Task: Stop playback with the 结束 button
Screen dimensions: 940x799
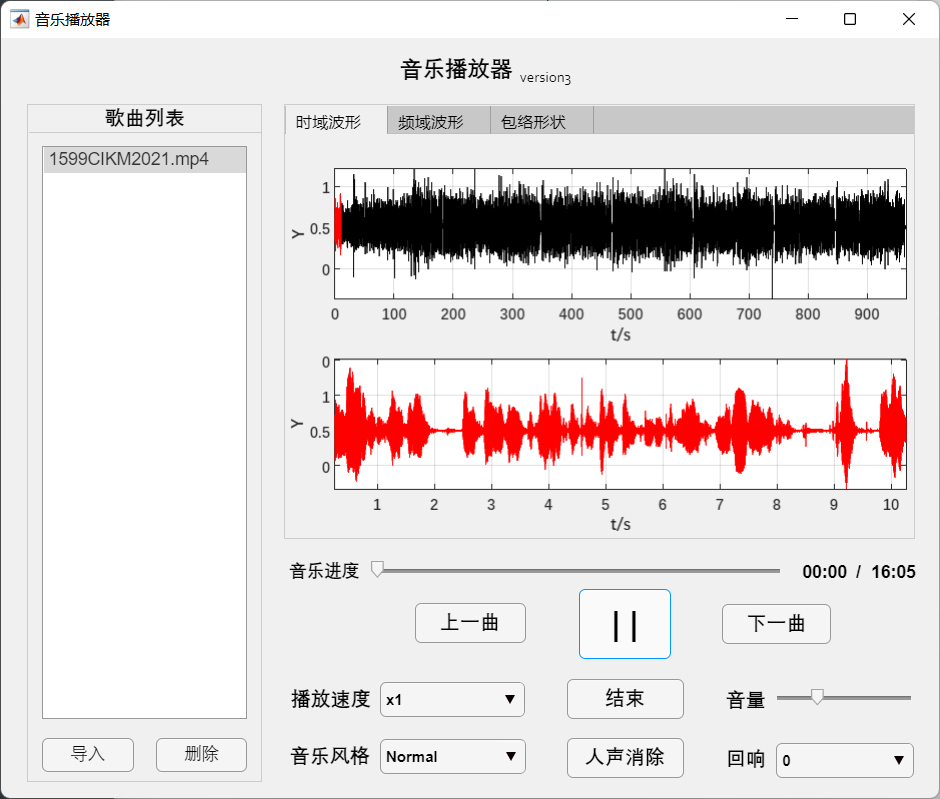Action: 625,698
